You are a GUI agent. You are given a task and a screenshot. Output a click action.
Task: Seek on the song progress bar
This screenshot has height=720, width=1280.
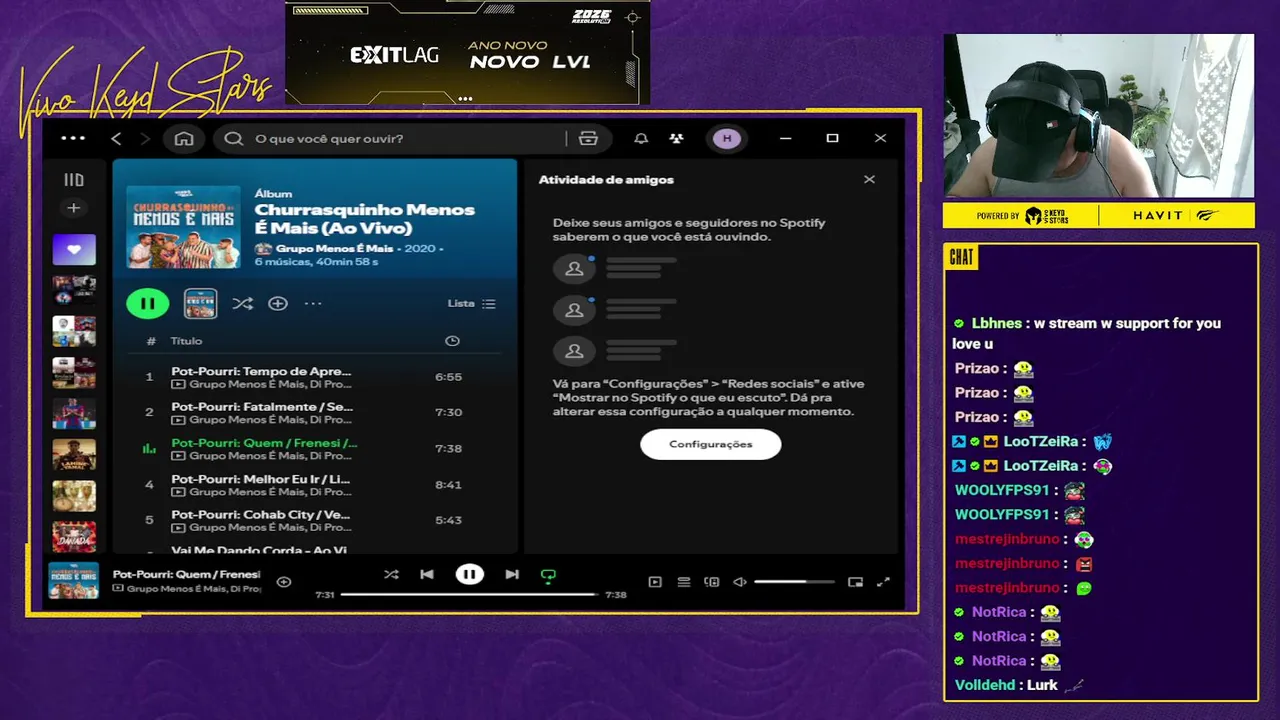point(470,594)
